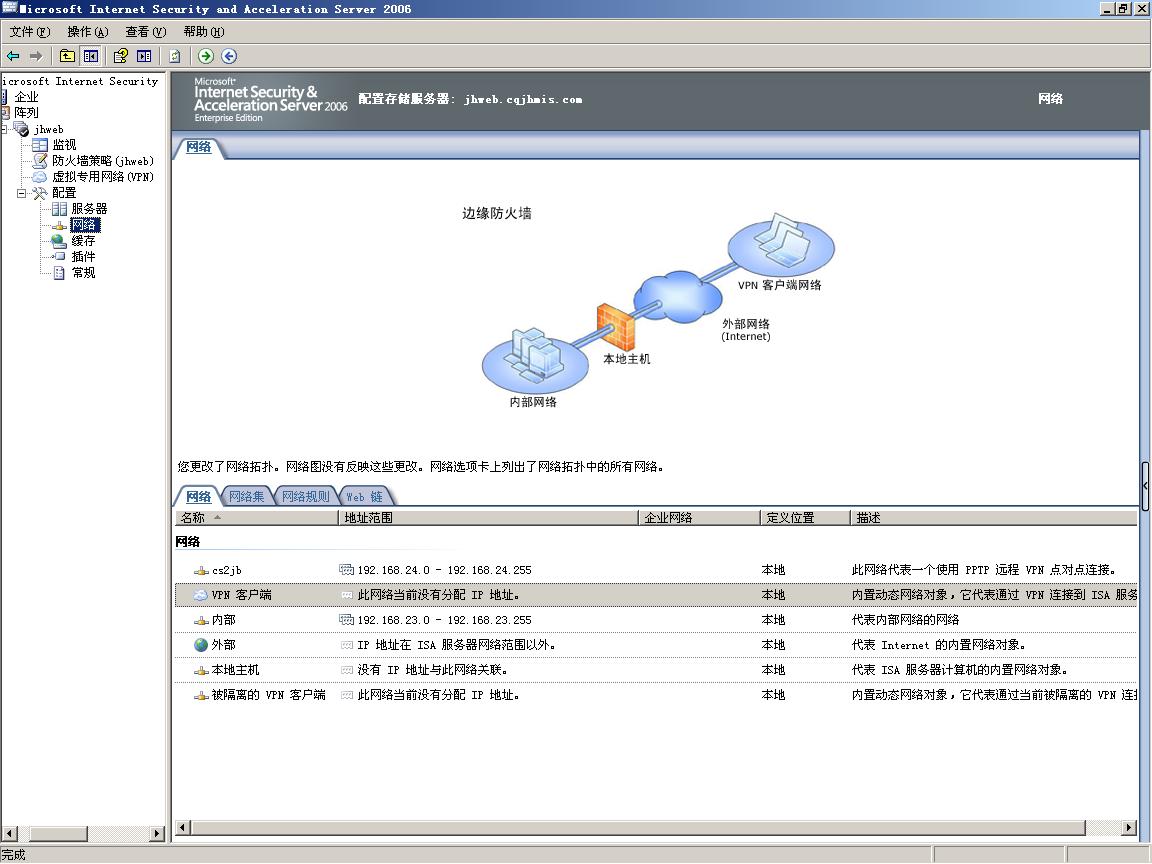Click the top 网络 page tab
Viewport: 1152px width, 864px height.
[198, 147]
